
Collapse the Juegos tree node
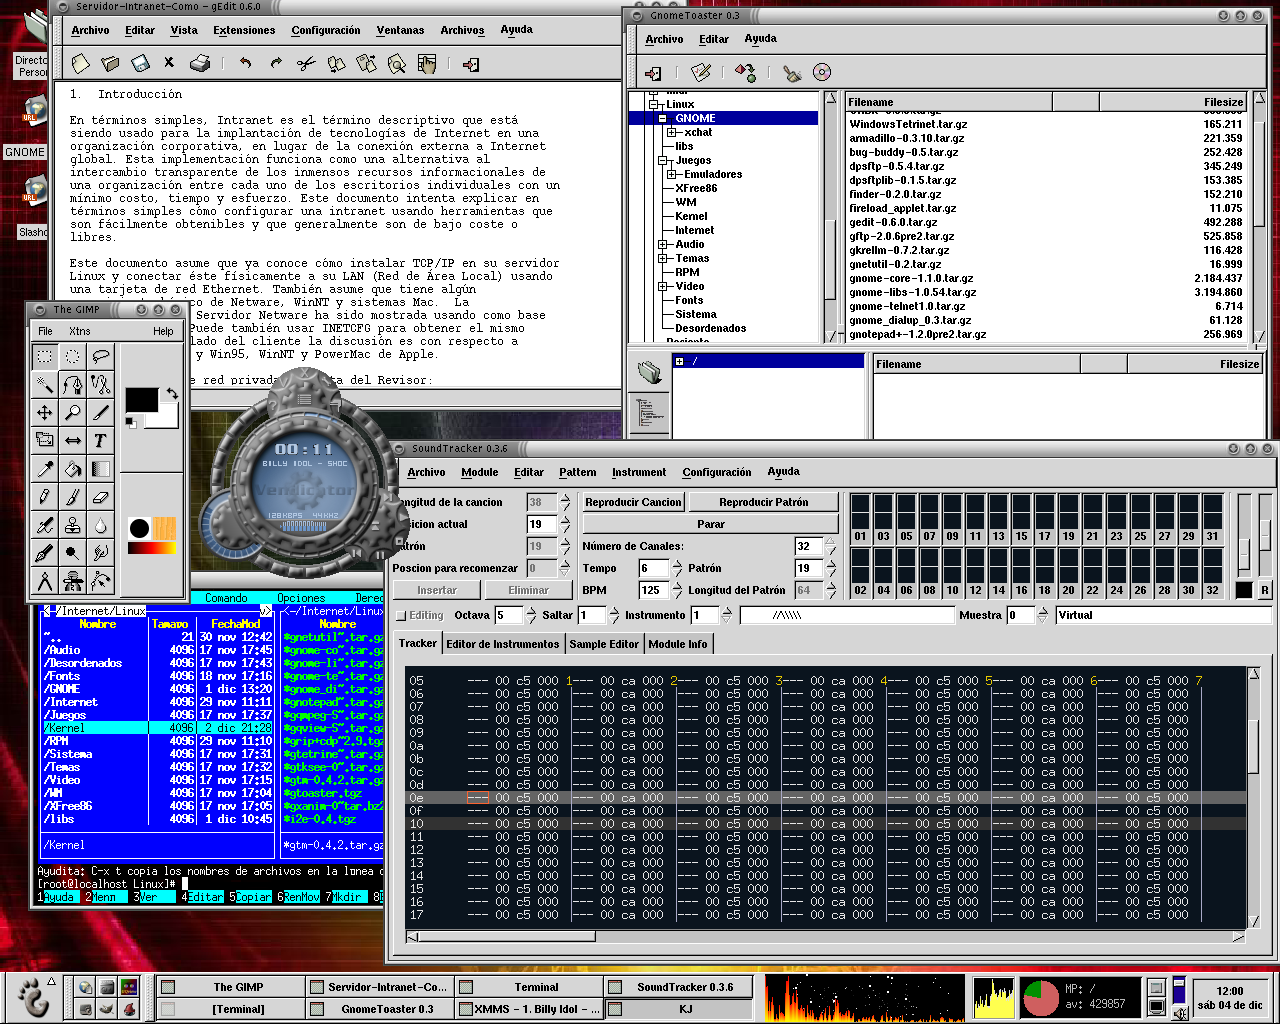(663, 160)
